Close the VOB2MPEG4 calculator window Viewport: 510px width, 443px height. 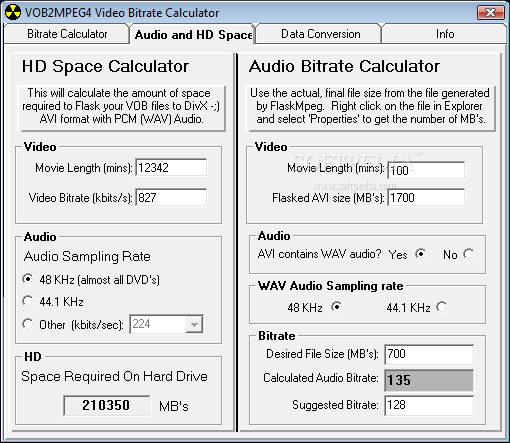coord(490,13)
